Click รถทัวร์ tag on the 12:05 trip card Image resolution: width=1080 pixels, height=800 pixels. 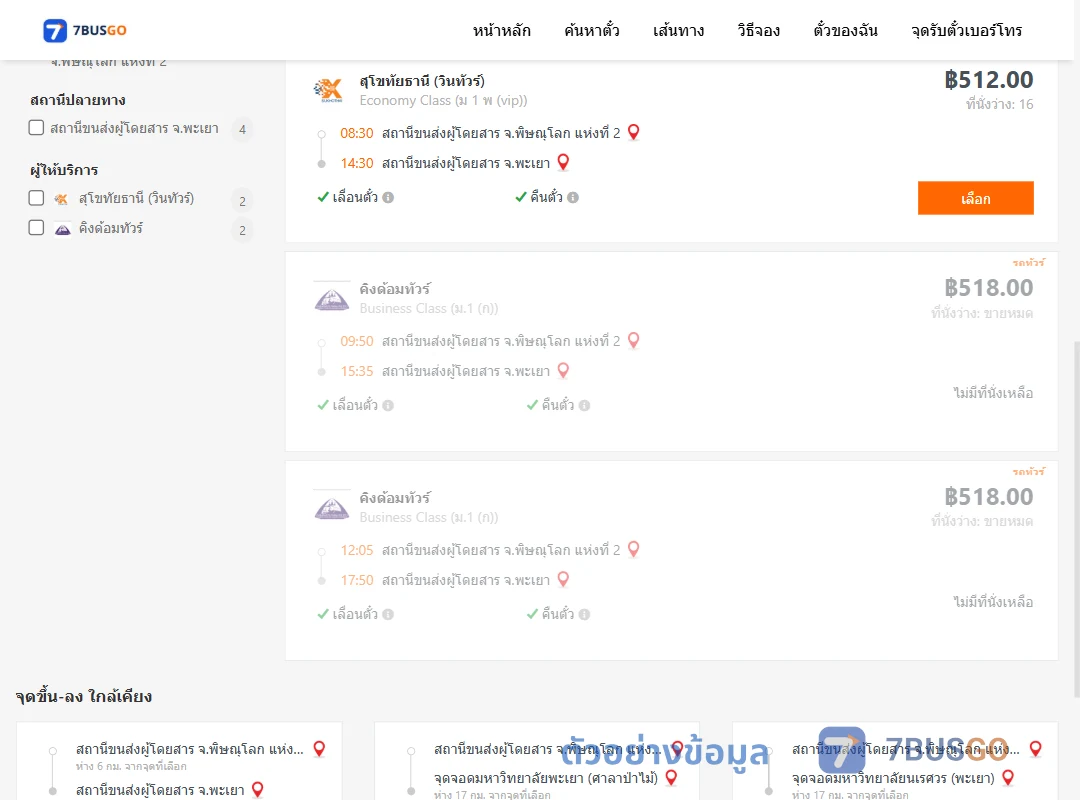click(x=1028, y=471)
